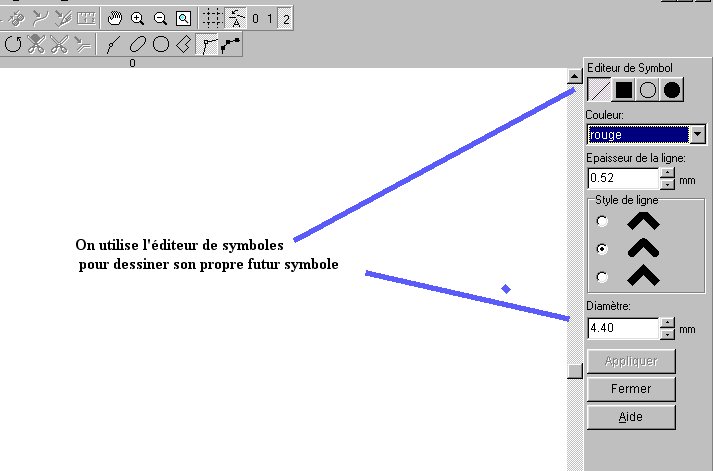
Task: Click the zoom in magnifier
Action: tap(138, 18)
